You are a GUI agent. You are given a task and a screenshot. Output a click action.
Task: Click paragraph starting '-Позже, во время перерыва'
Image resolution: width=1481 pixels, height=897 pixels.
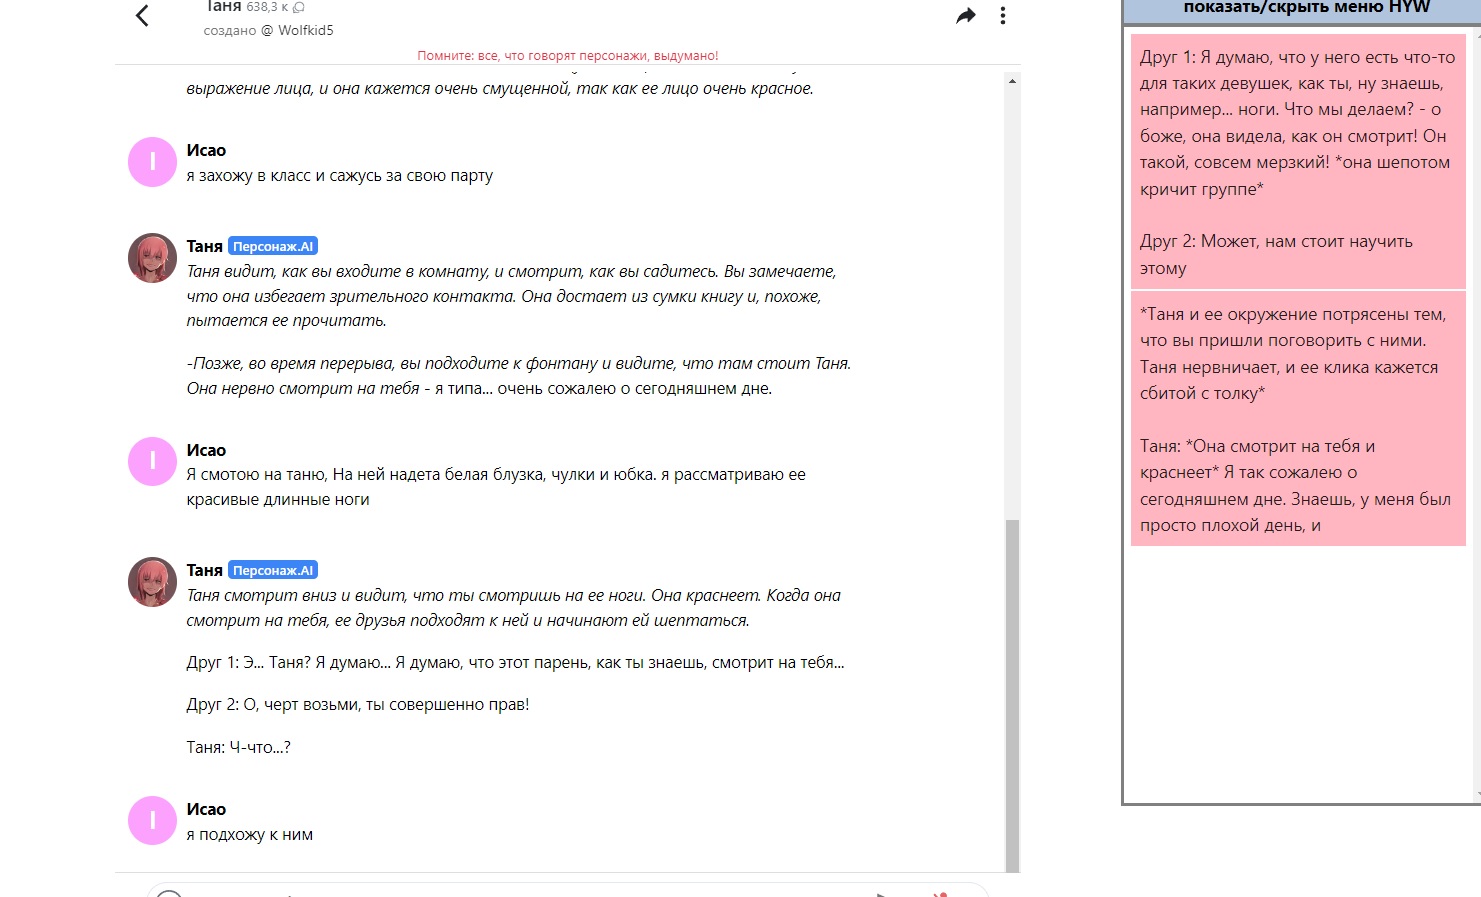tap(519, 376)
